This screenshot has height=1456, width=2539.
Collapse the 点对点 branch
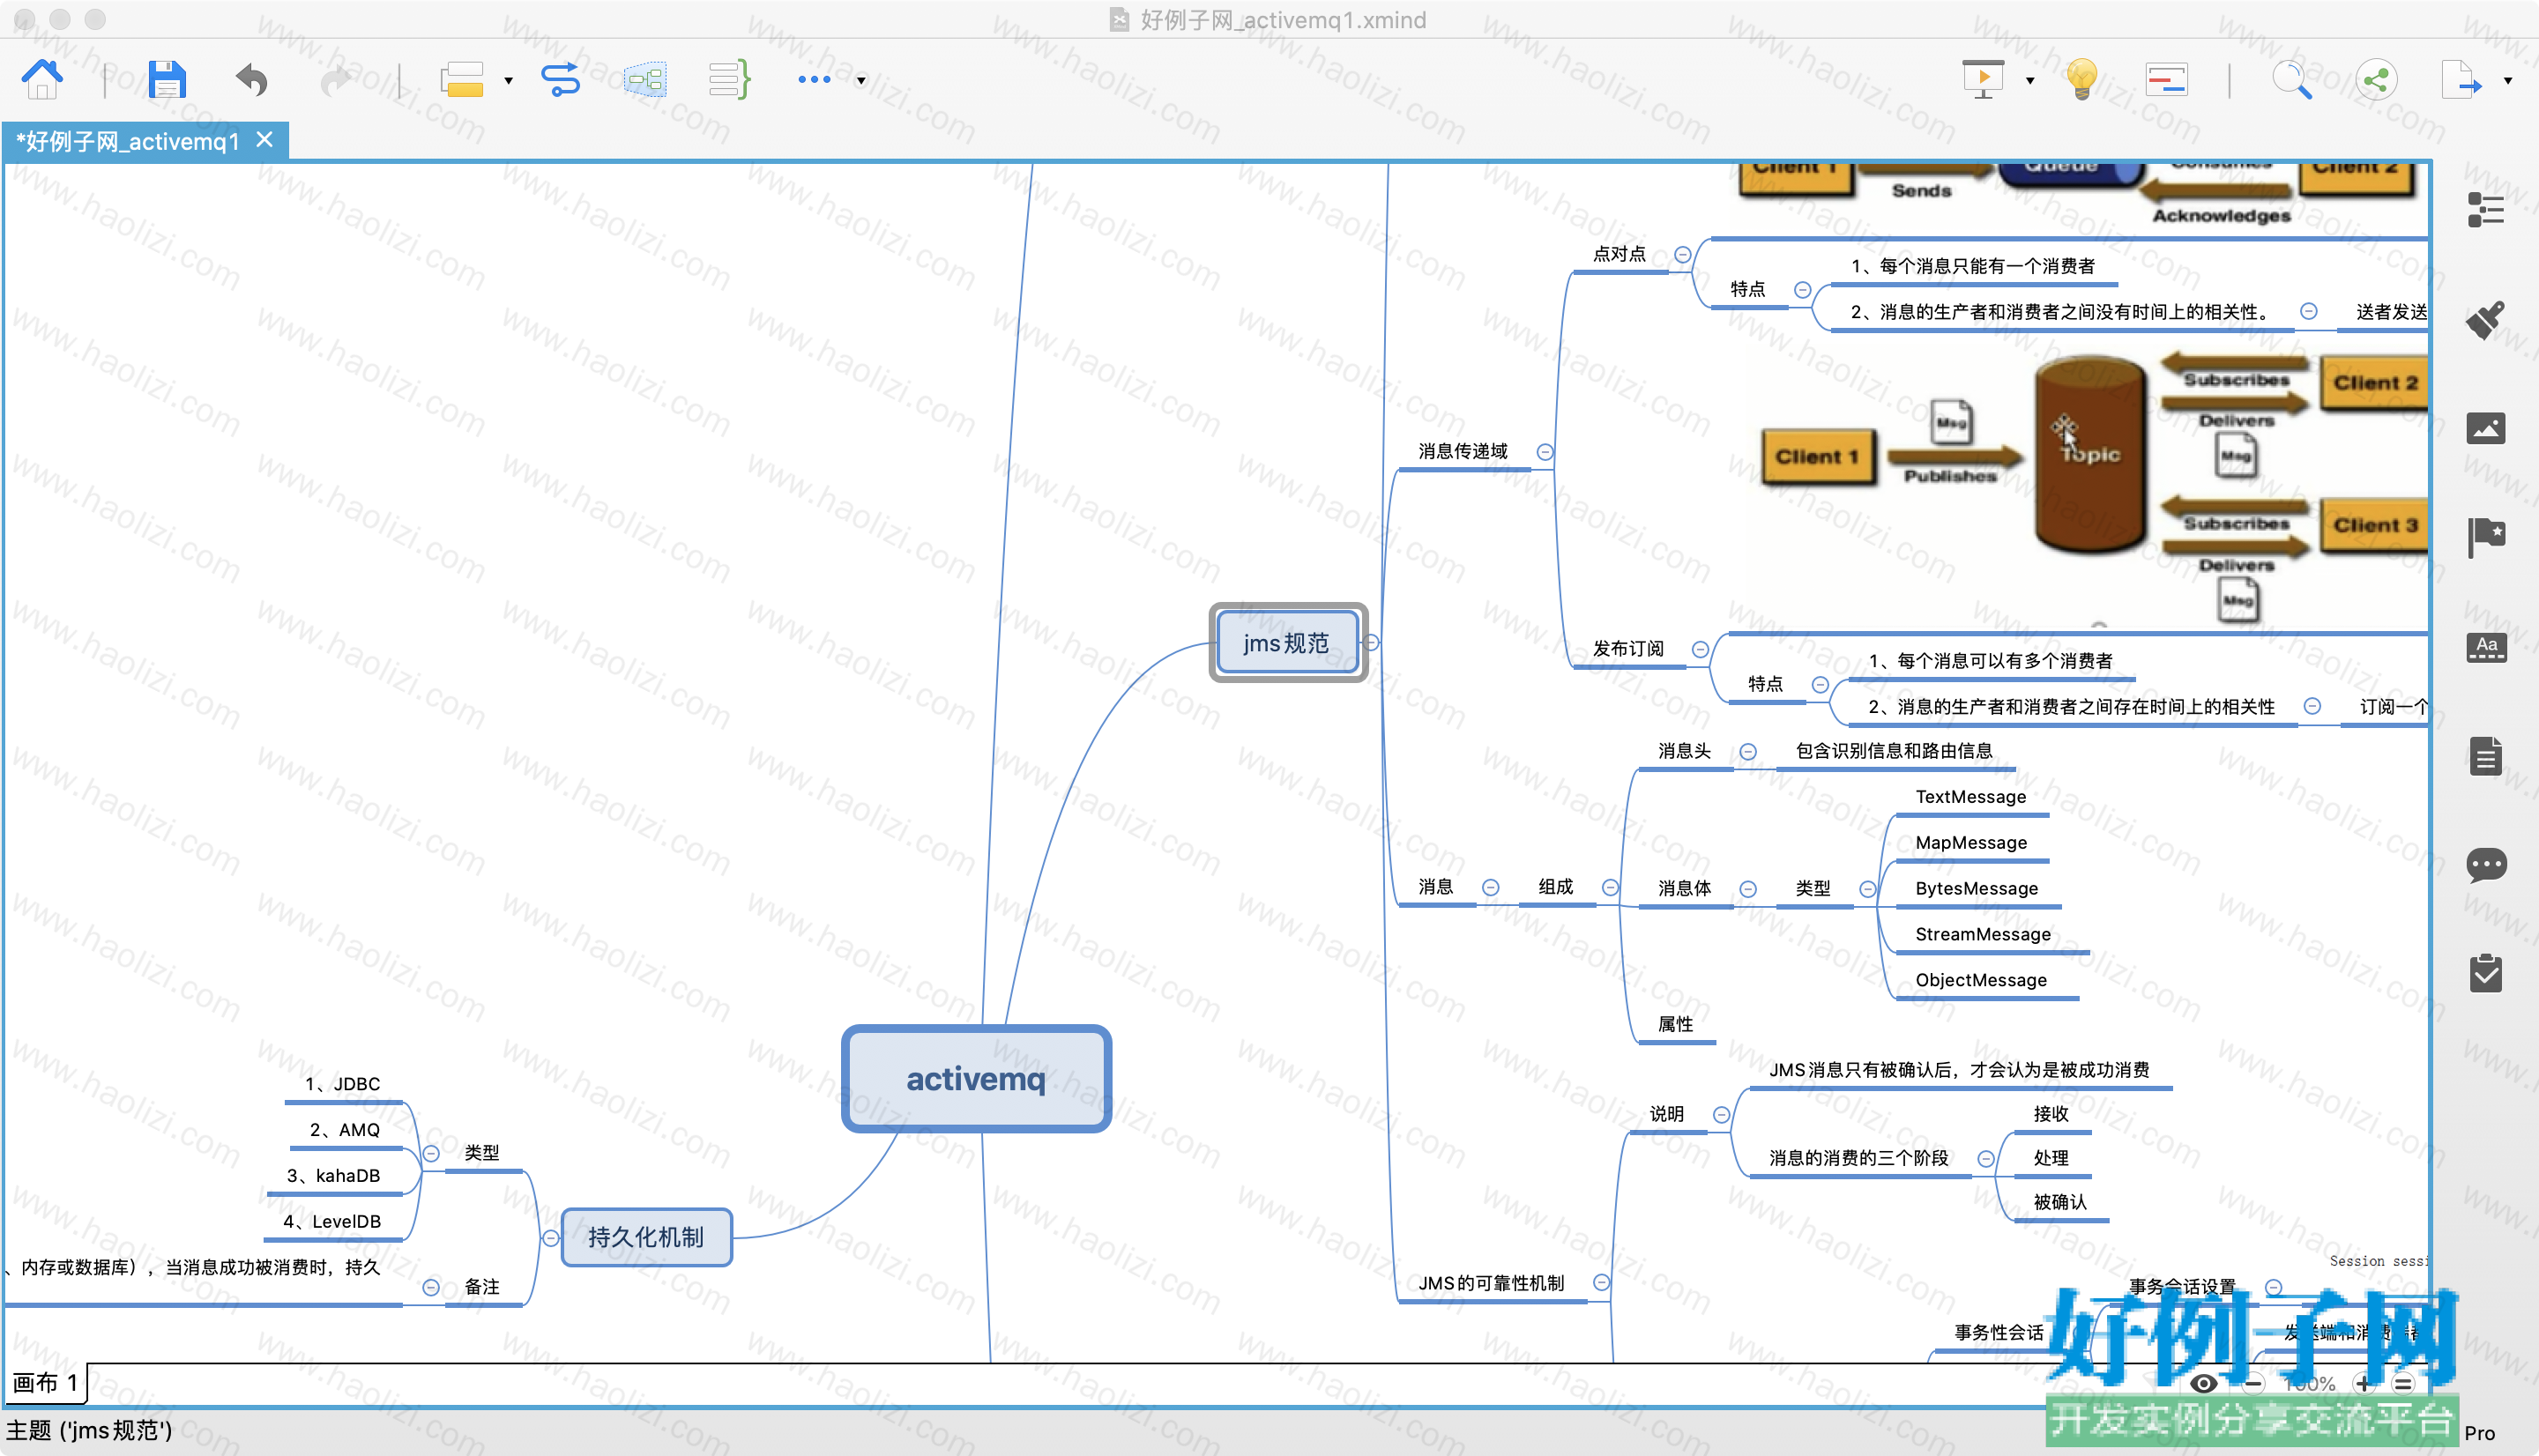[1683, 255]
